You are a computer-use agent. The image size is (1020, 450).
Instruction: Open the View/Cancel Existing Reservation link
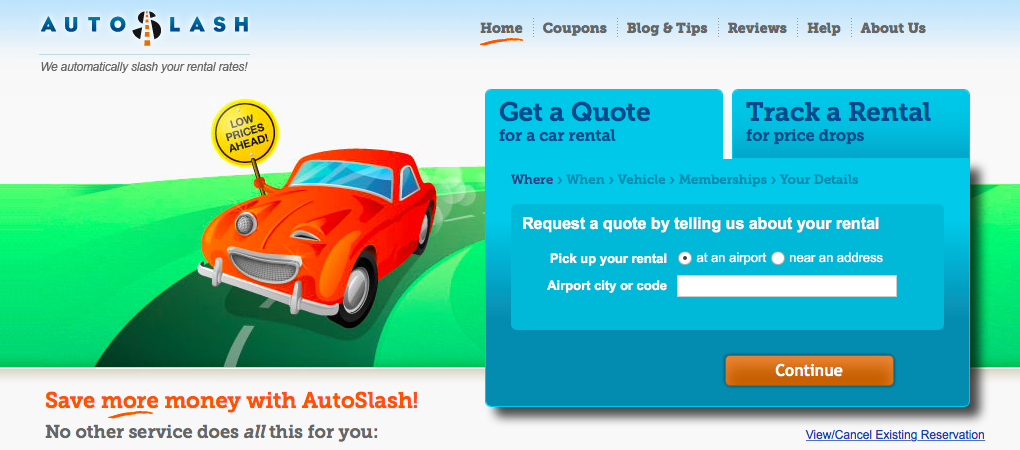click(894, 434)
